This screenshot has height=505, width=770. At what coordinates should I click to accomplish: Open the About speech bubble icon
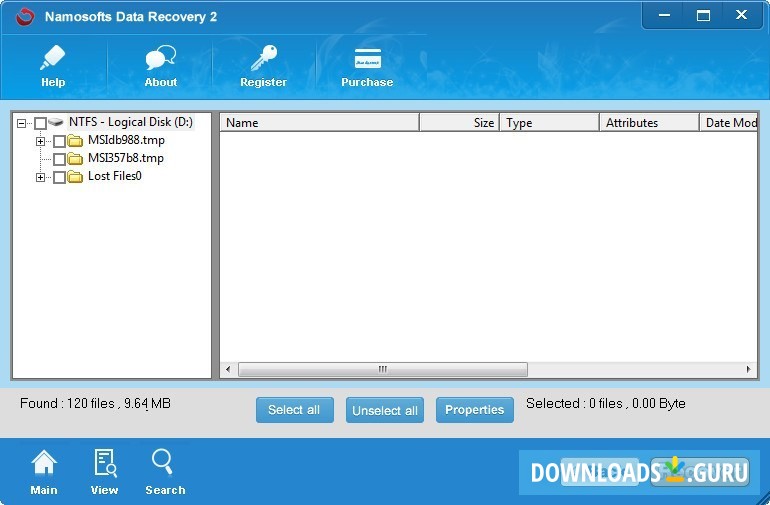(161, 58)
